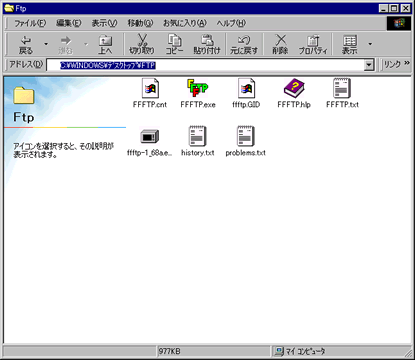Open the ヘルプ(H) menu
This screenshot has height=360, width=415.
tap(231, 23)
